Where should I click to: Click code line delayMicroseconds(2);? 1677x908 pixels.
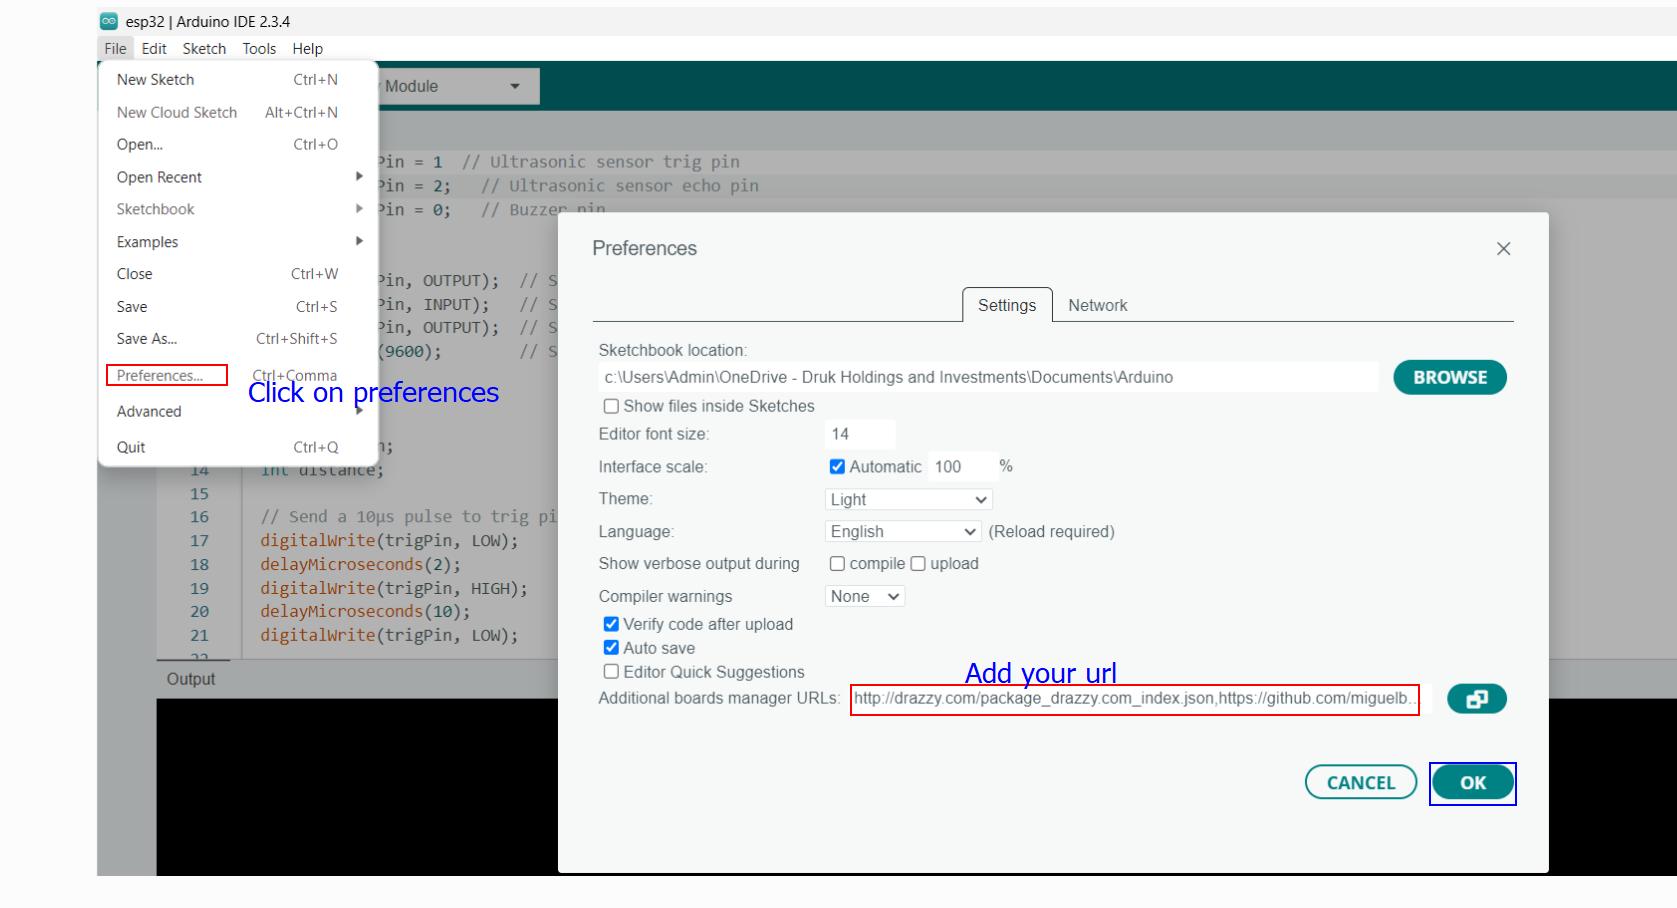click(360, 564)
